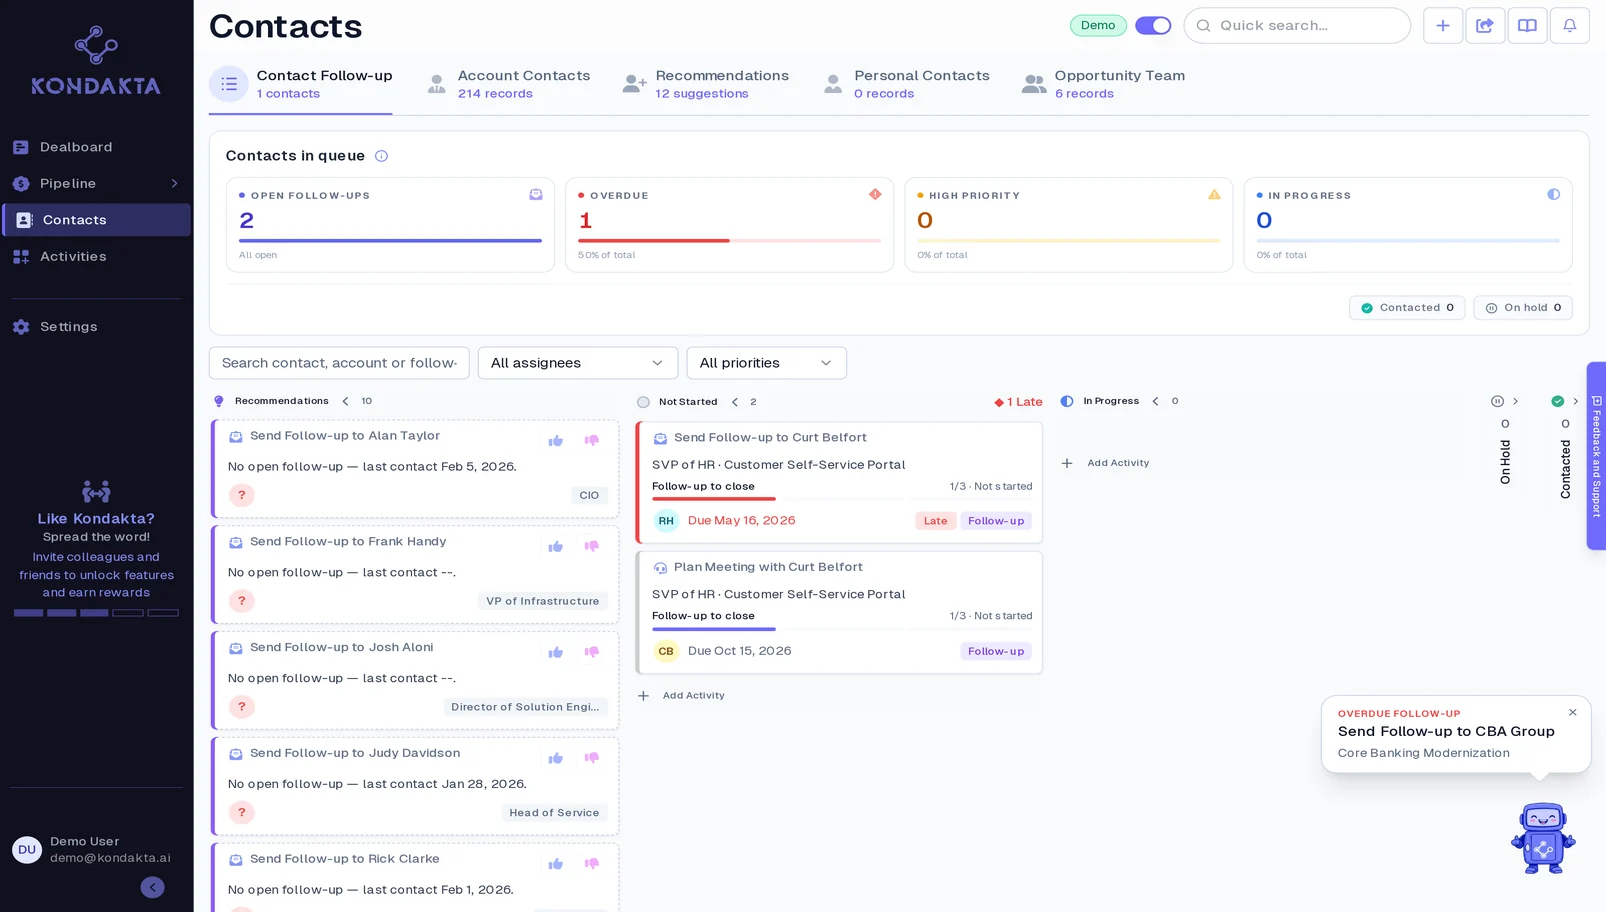Collapse the Recommendations column chevron
The height and width of the screenshot is (912, 1606).
346,401
